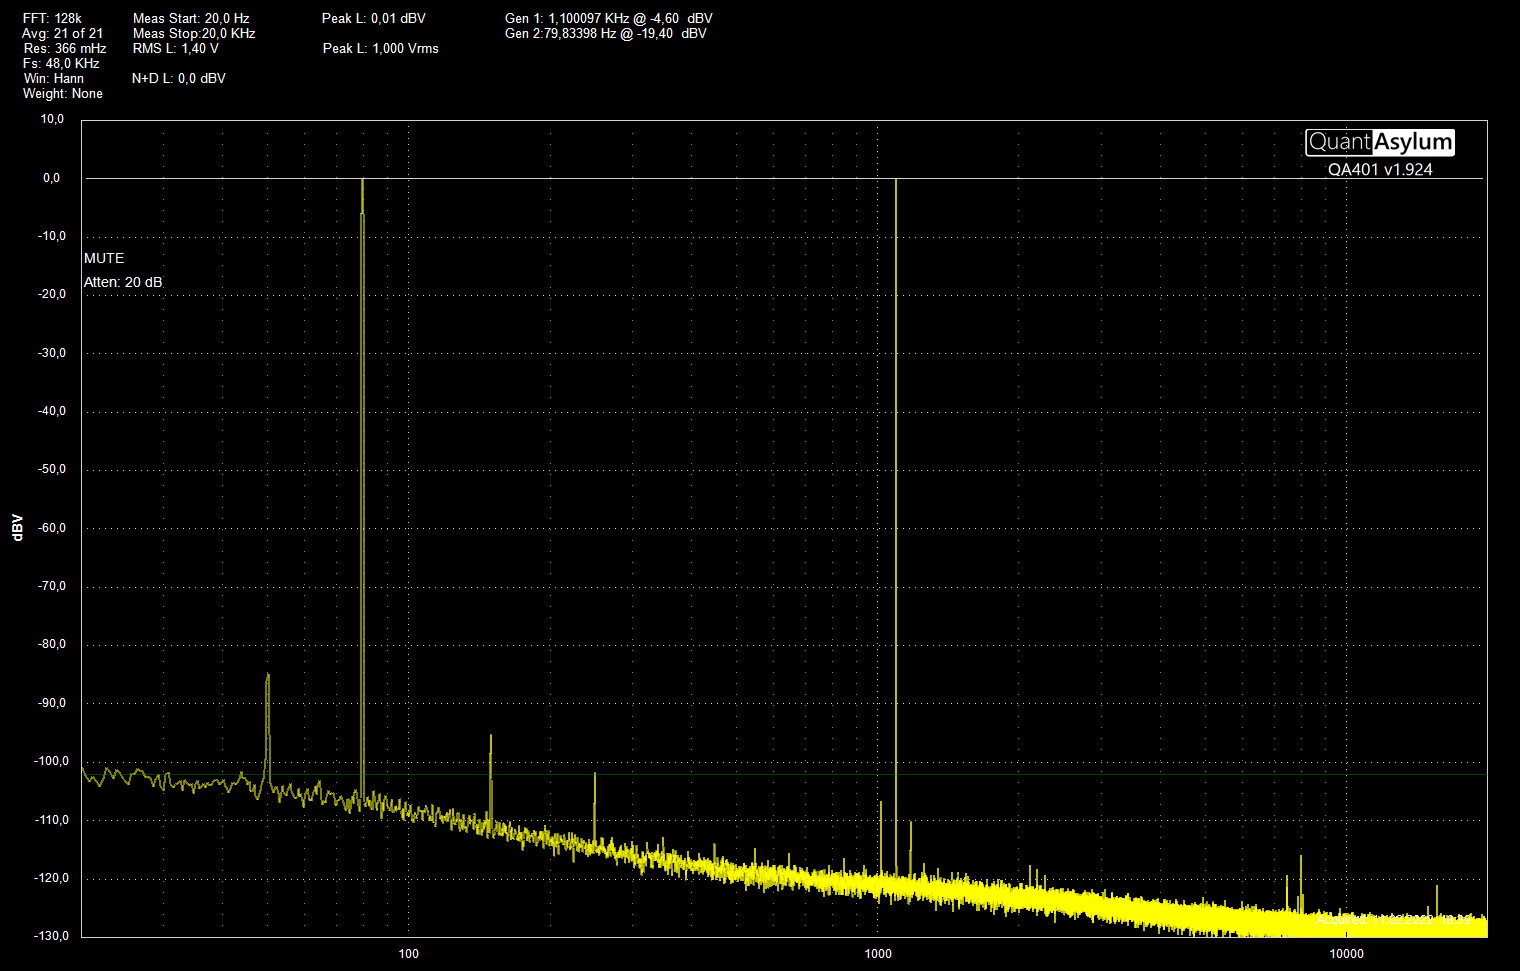Click the -120,0 y-axis tick label

[52, 878]
